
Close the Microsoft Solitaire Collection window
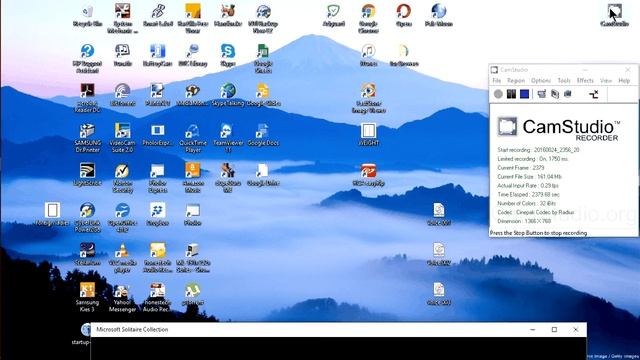pos(576,329)
